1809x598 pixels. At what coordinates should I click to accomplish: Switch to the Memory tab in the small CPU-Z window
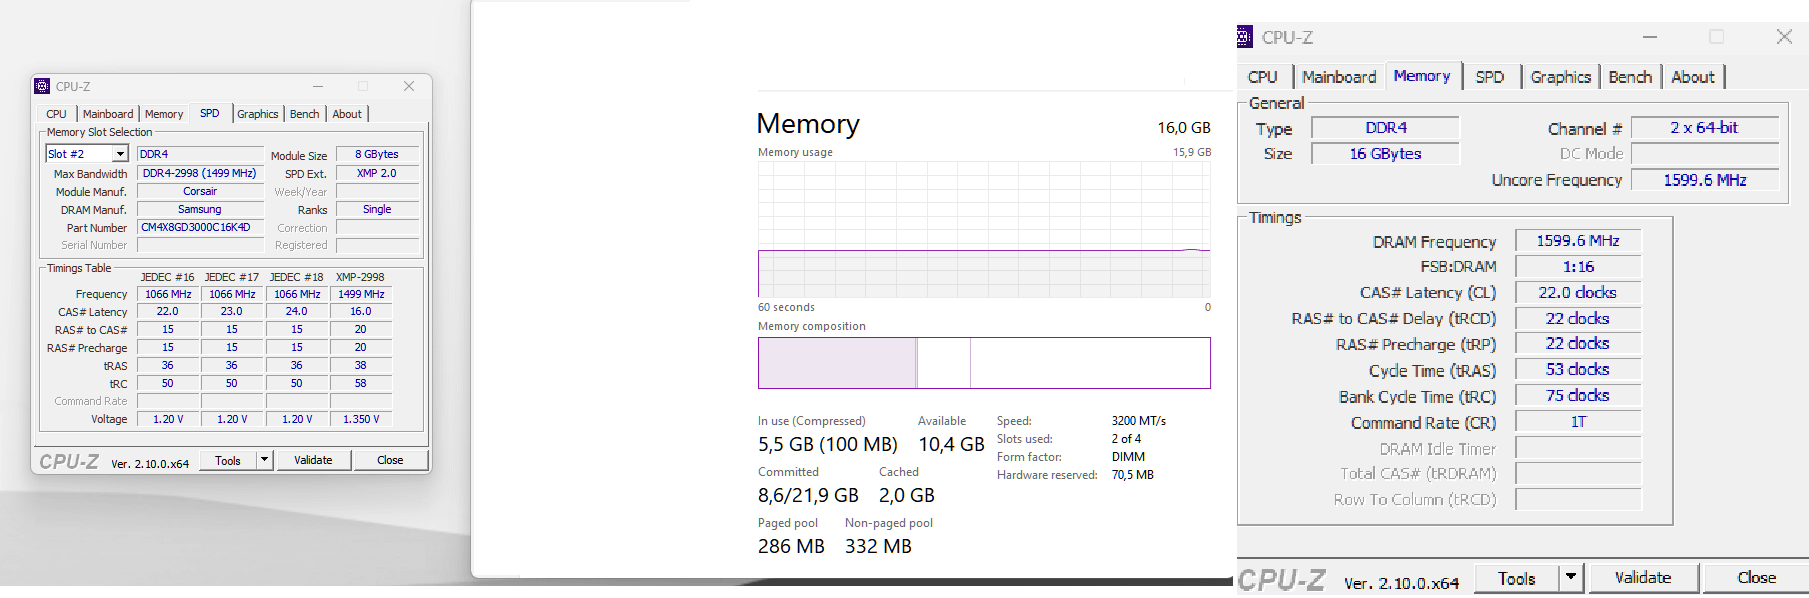click(x=164, y=114)
